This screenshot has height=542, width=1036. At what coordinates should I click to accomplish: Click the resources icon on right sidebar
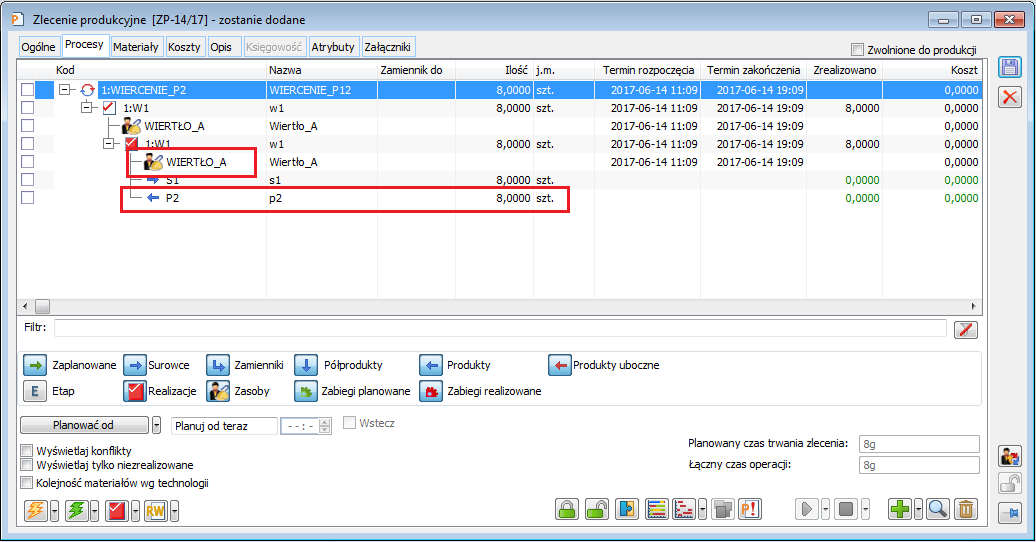pyautogui.click(x=1010, y=456)
